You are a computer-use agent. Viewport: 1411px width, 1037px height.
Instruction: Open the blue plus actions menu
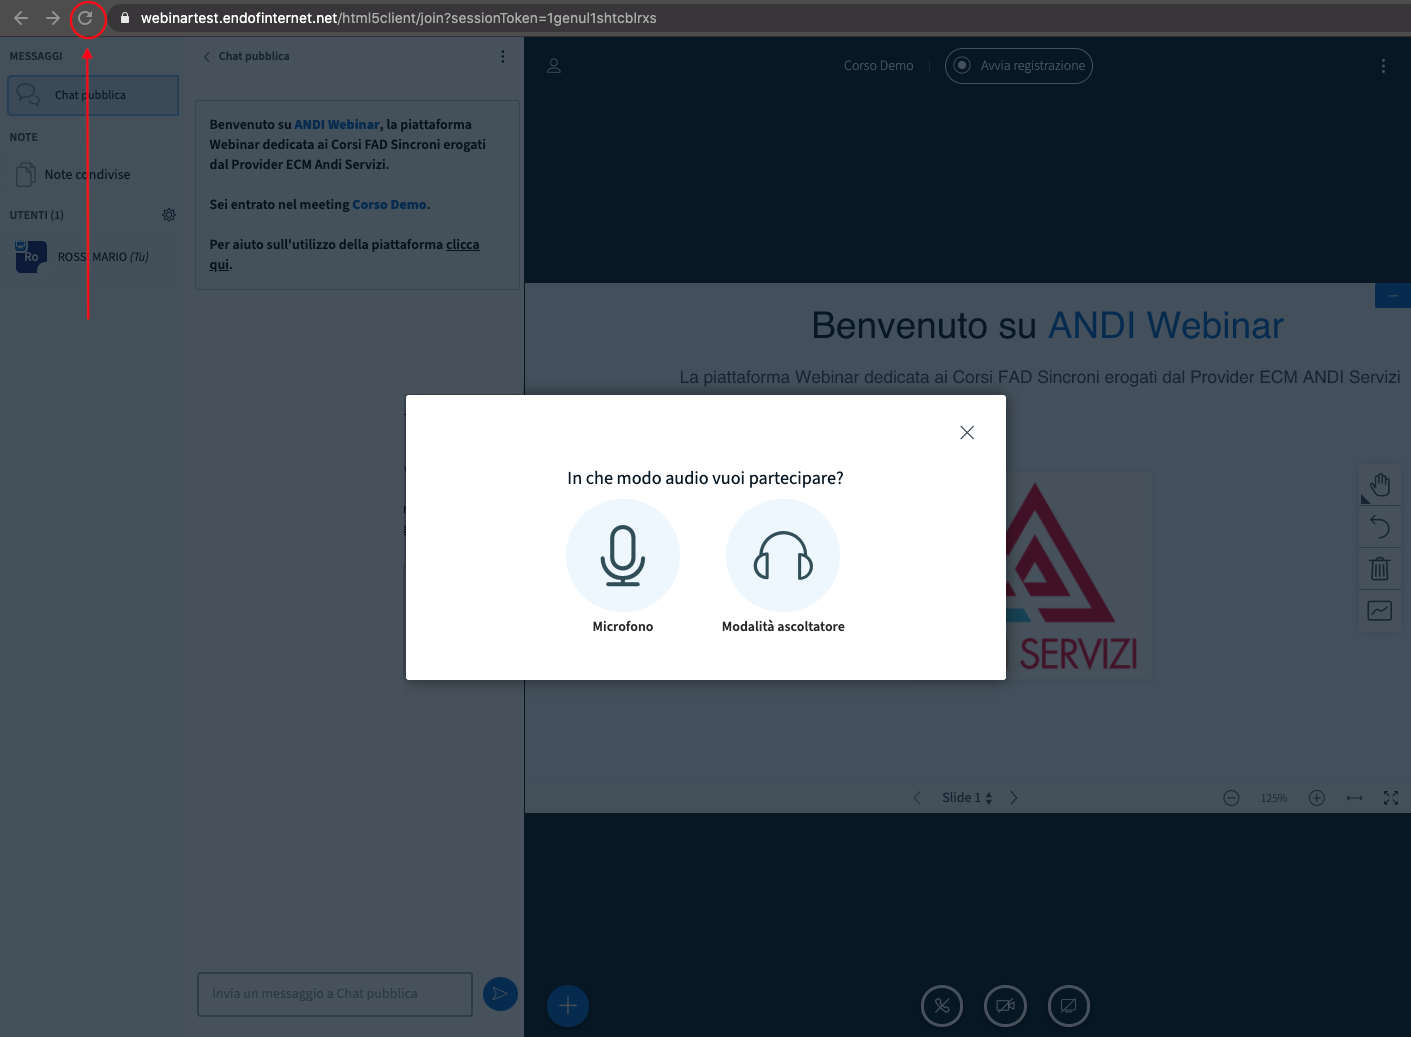click(x=568, y=1006)
